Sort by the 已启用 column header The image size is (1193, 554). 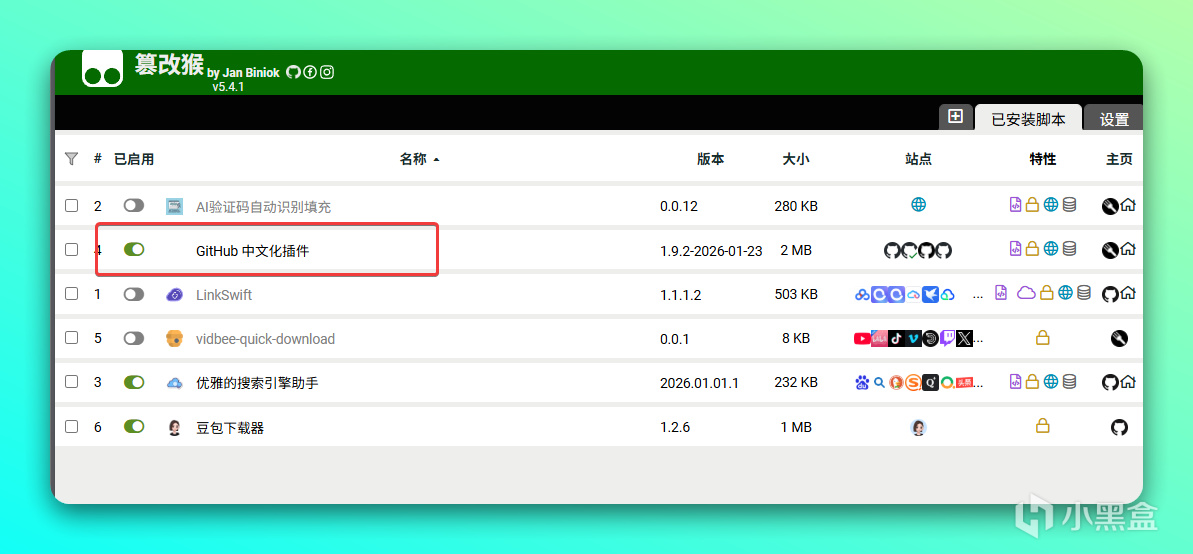click(134, 159)
